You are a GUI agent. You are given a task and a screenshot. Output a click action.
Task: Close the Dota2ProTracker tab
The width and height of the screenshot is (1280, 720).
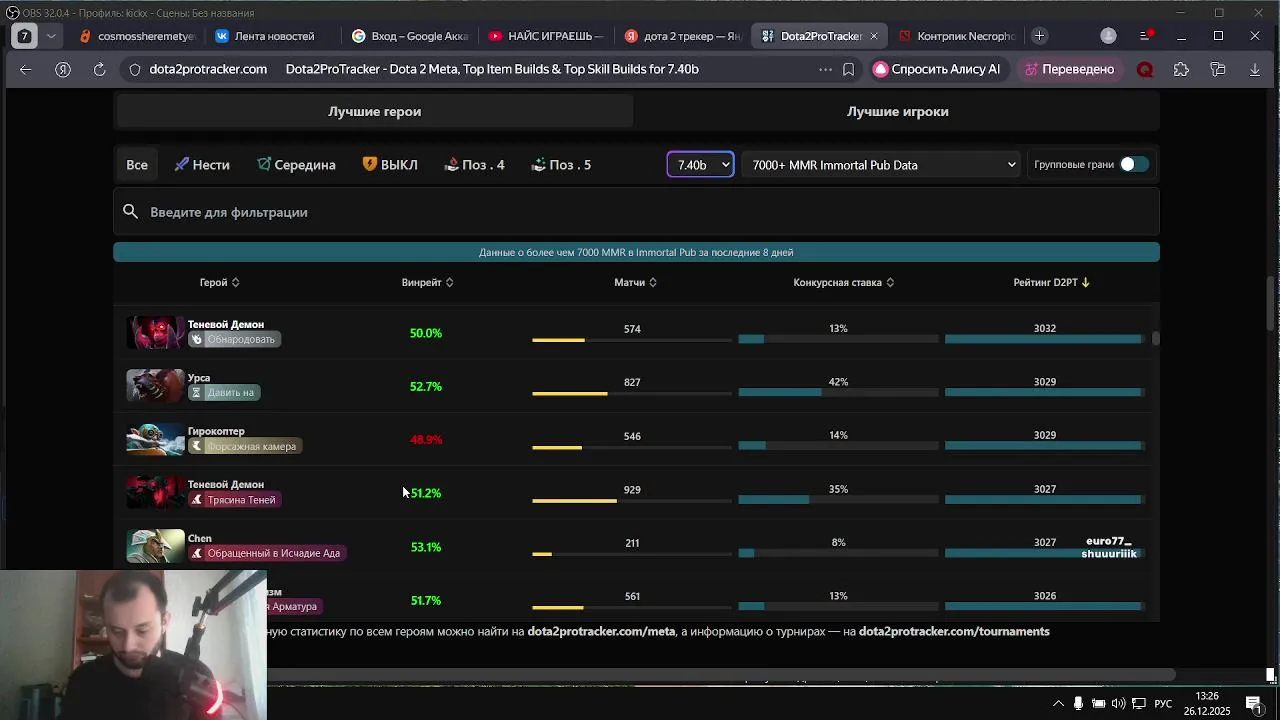point(873,36)
